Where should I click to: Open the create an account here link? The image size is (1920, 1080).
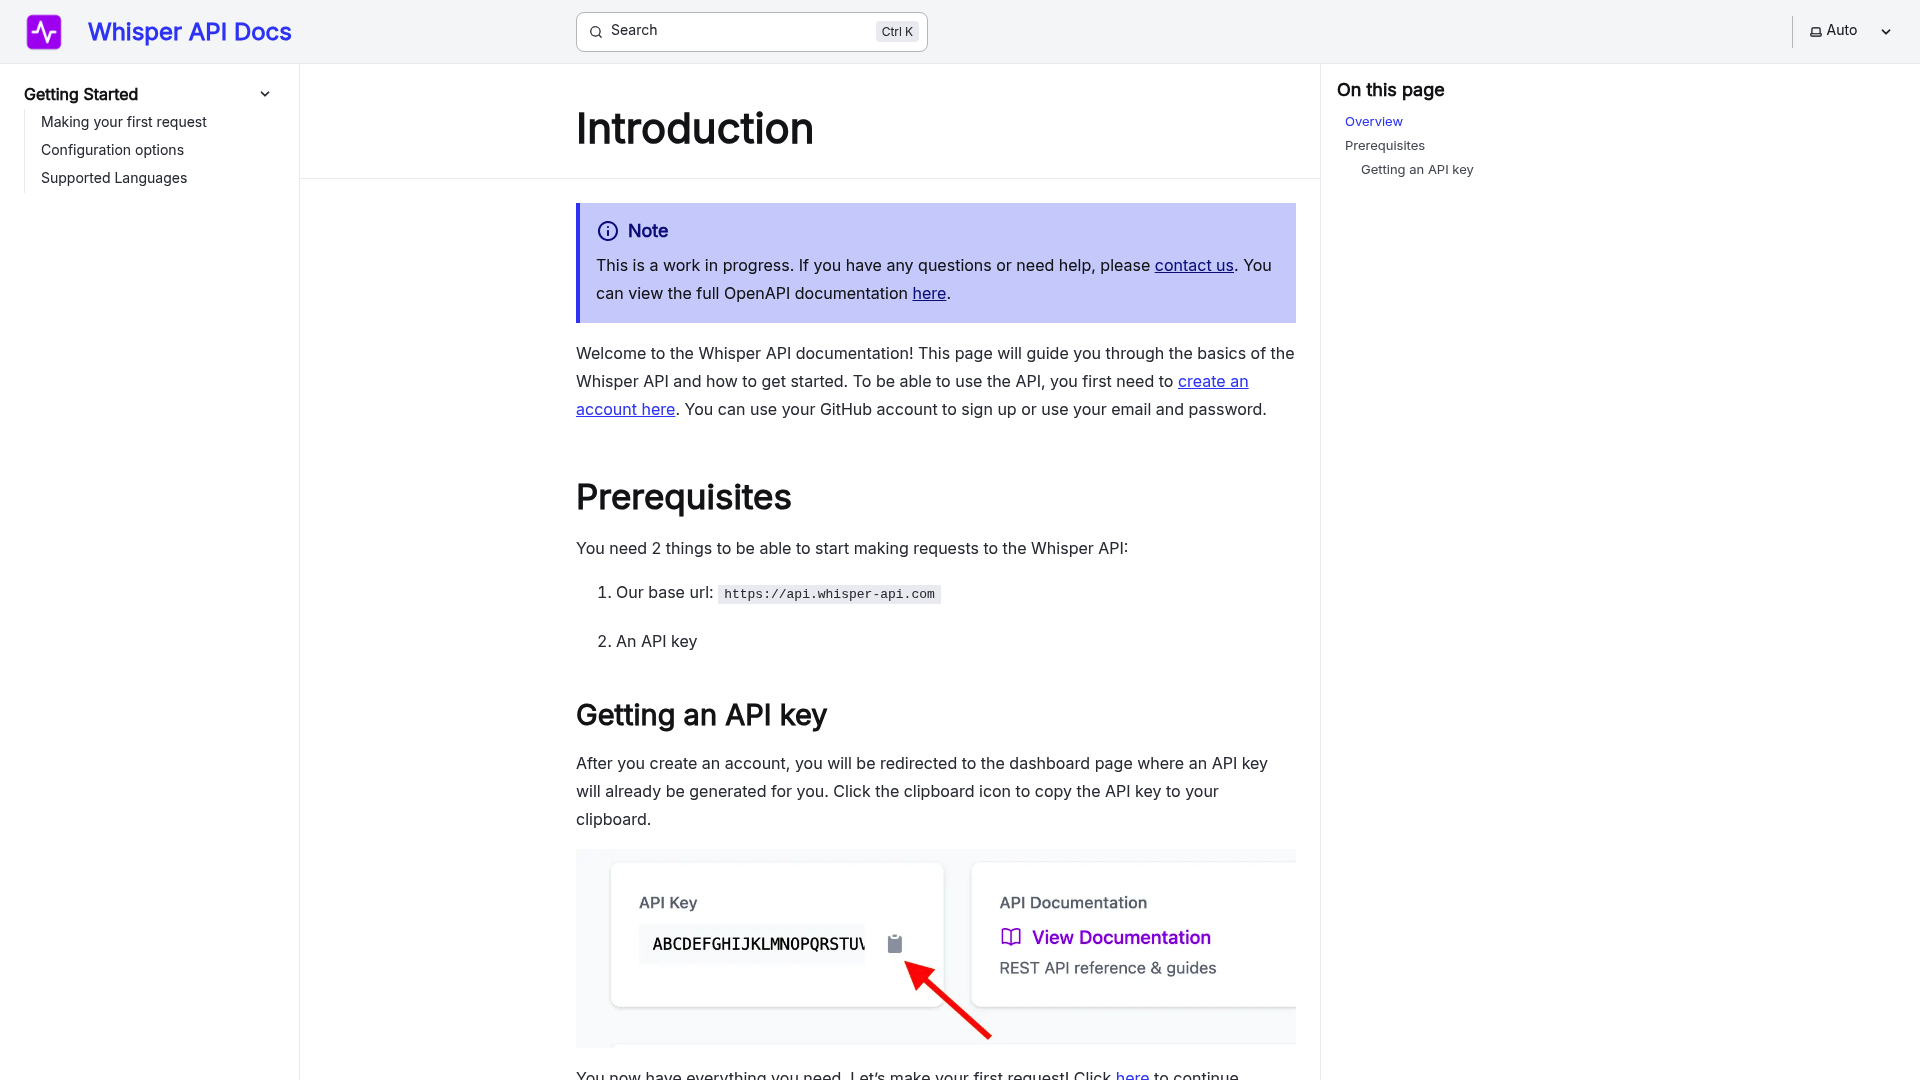point(1212,381)
